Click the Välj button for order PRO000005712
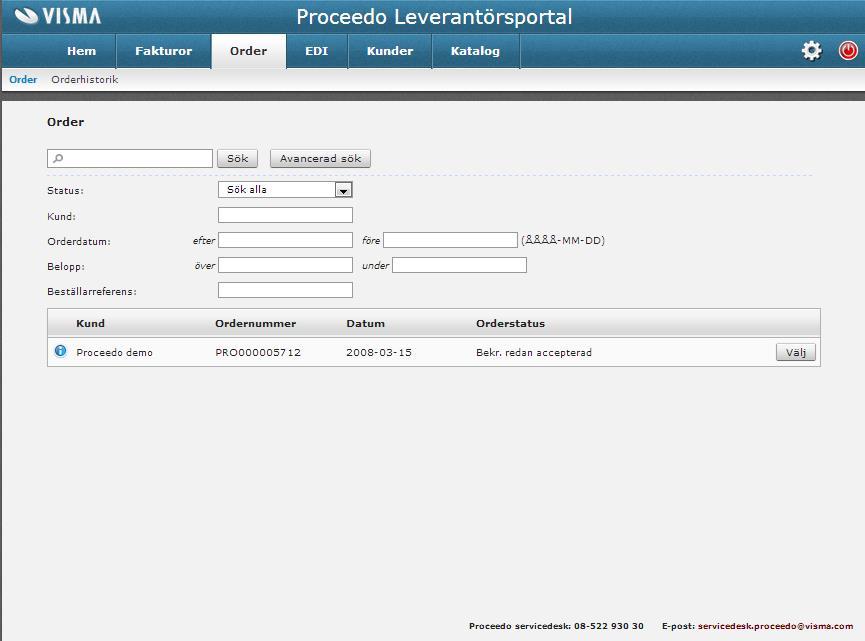865x641 pixels. click(x=795, y=352)
